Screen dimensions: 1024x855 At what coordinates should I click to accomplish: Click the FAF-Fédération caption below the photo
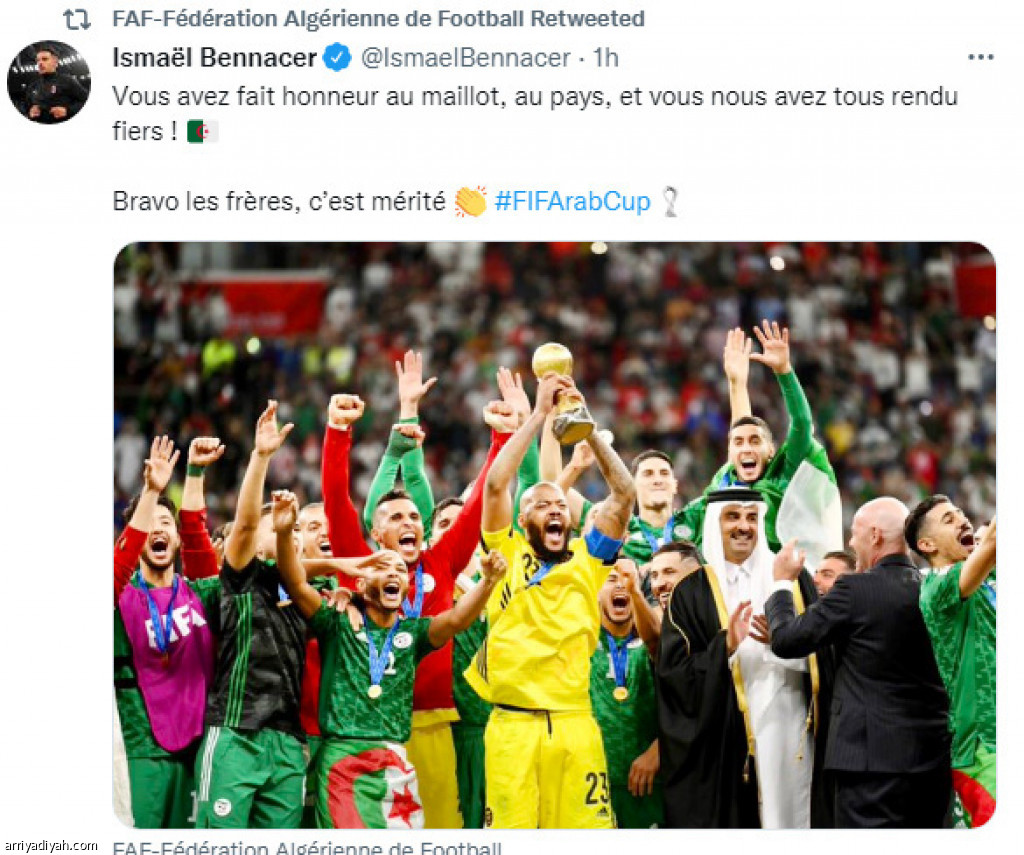(307, 847)
